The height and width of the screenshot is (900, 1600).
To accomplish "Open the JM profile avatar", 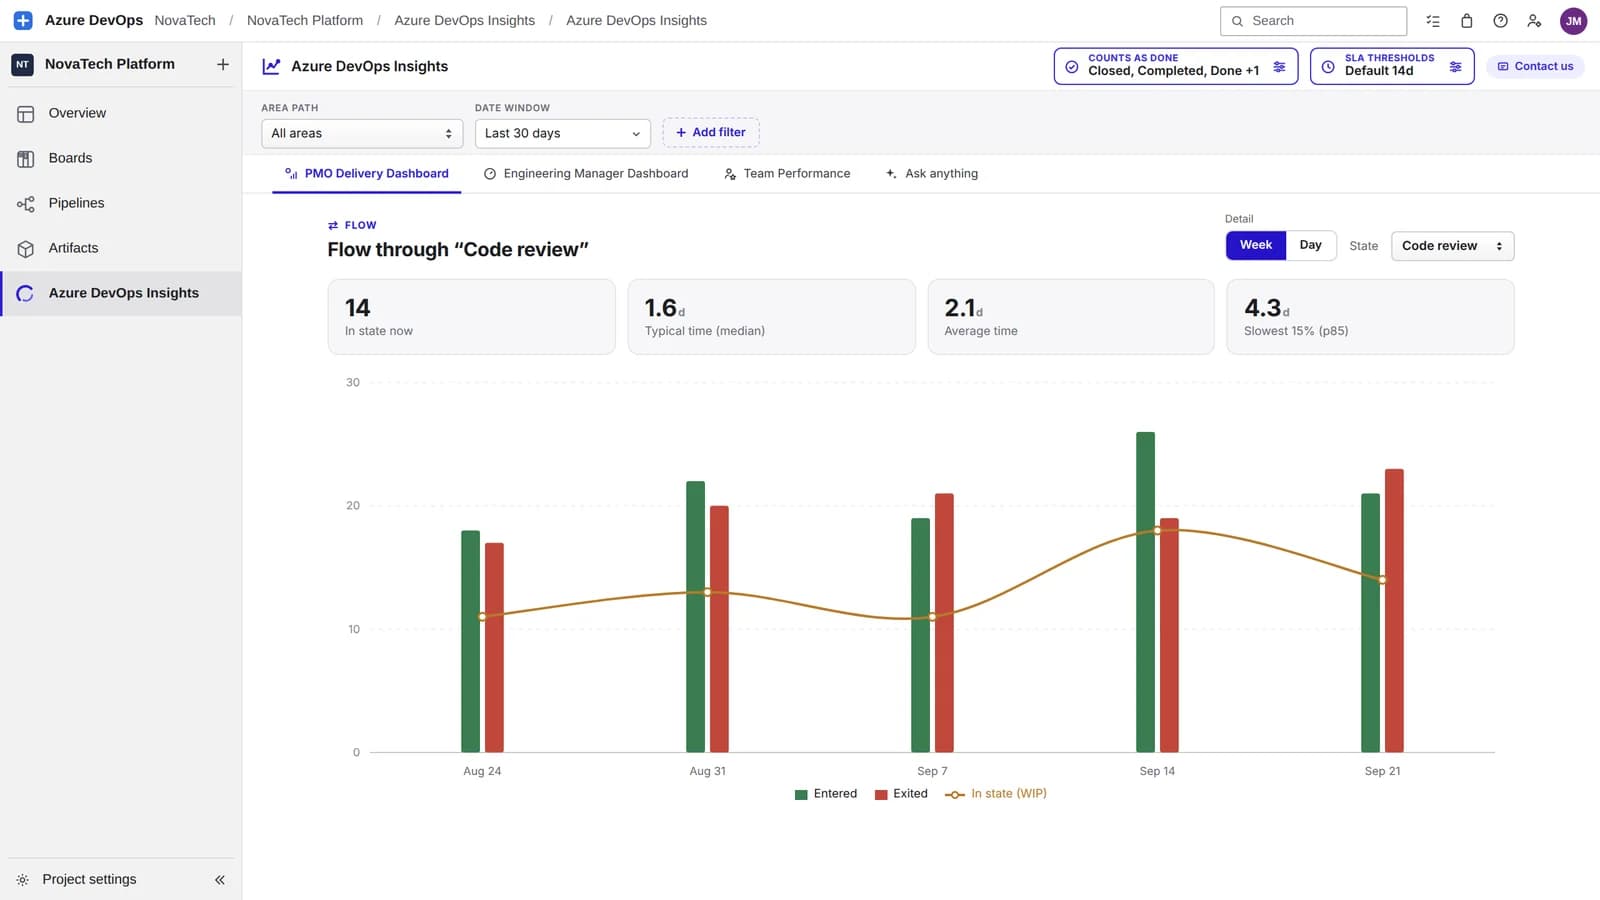I will (x=1574, y=20).
